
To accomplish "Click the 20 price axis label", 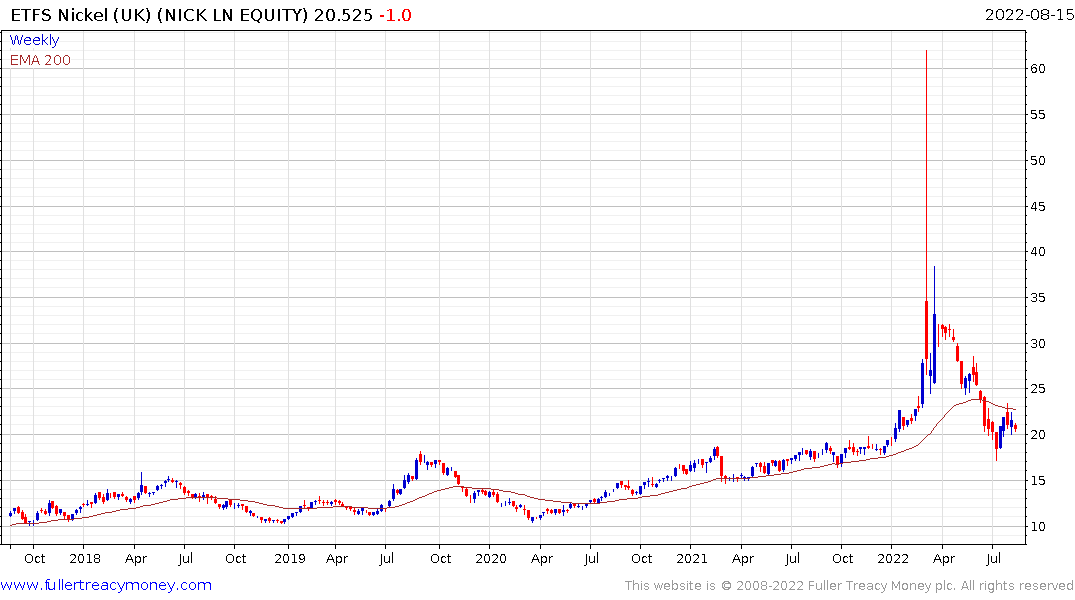I will point(1037,435).
